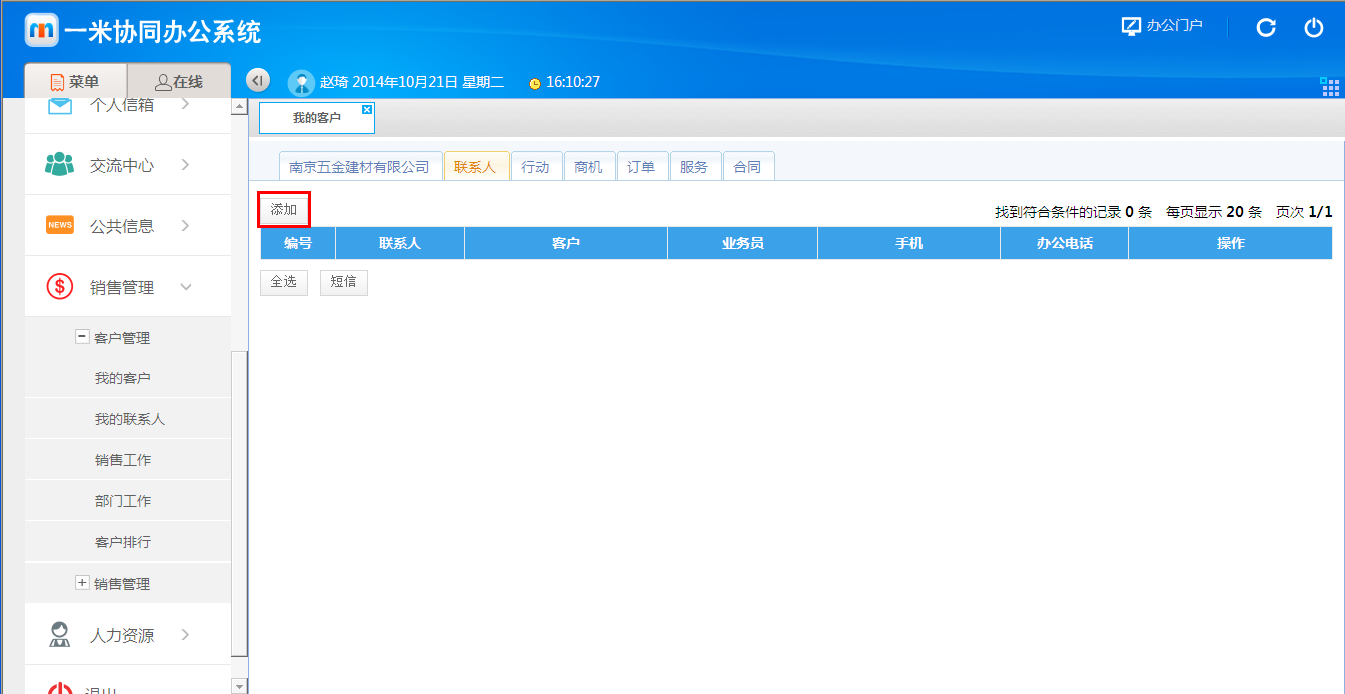Viewport: 1345px width, 694px height.
Task: Open the 南京五金建材有限公司 tab
Action: pos(360,167)
